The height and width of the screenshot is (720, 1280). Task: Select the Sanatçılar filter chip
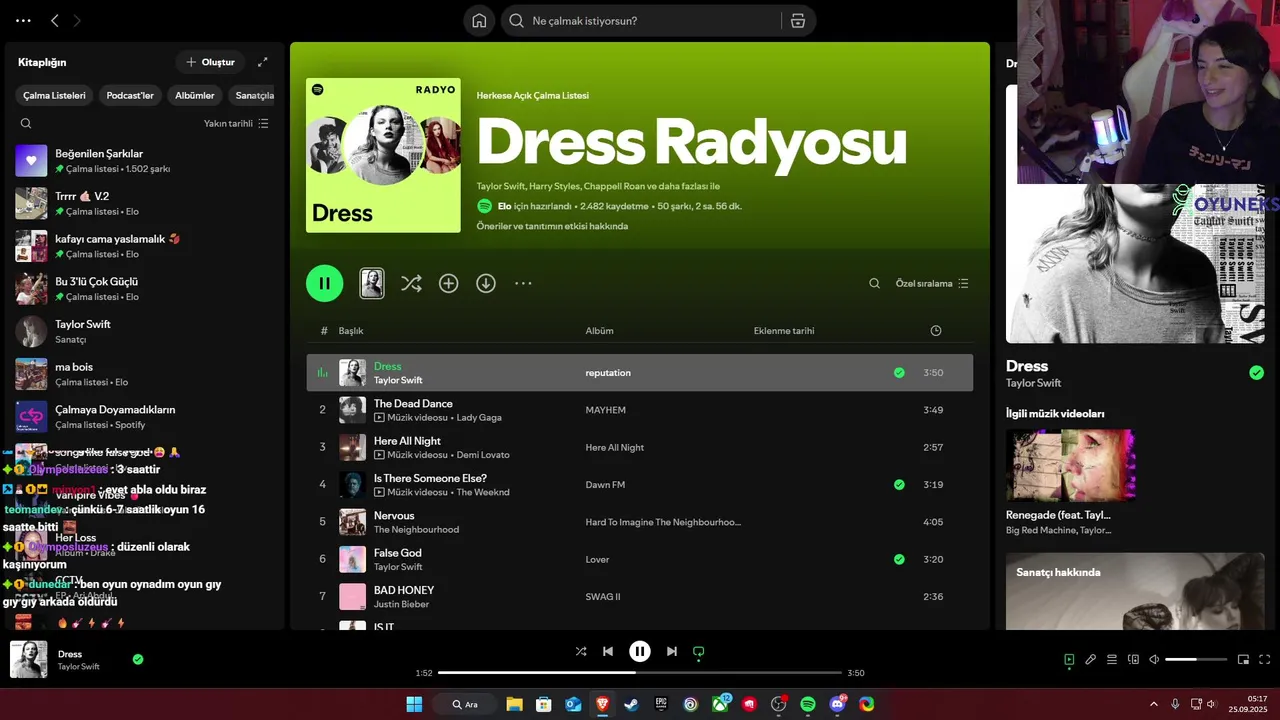coord(254,96)
